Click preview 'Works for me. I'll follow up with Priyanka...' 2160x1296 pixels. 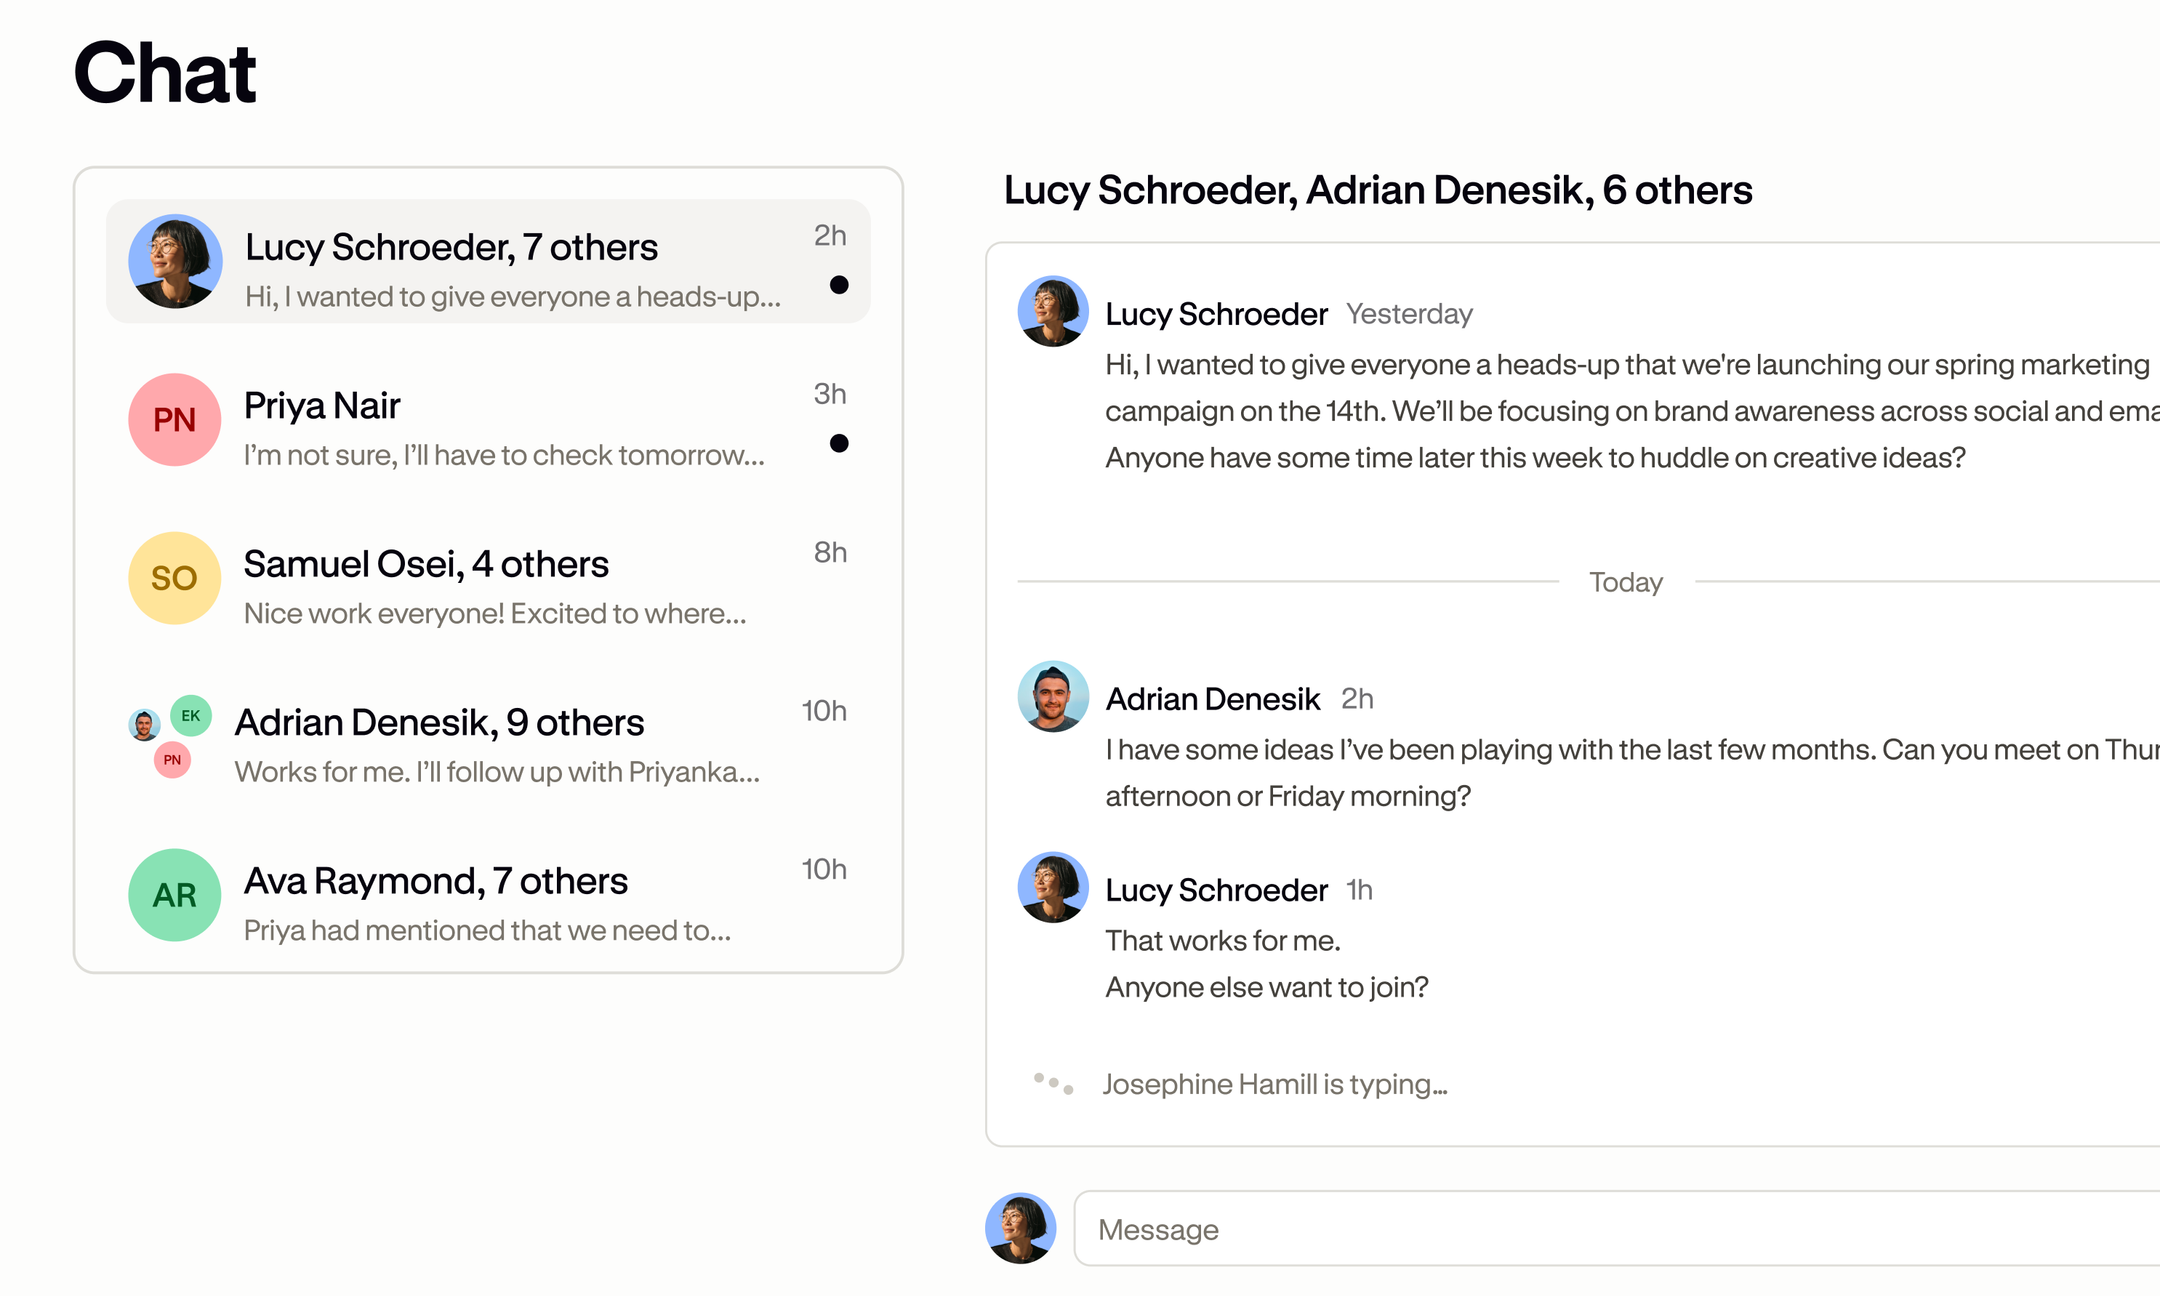pyautogui.click(x=497, y=772)
